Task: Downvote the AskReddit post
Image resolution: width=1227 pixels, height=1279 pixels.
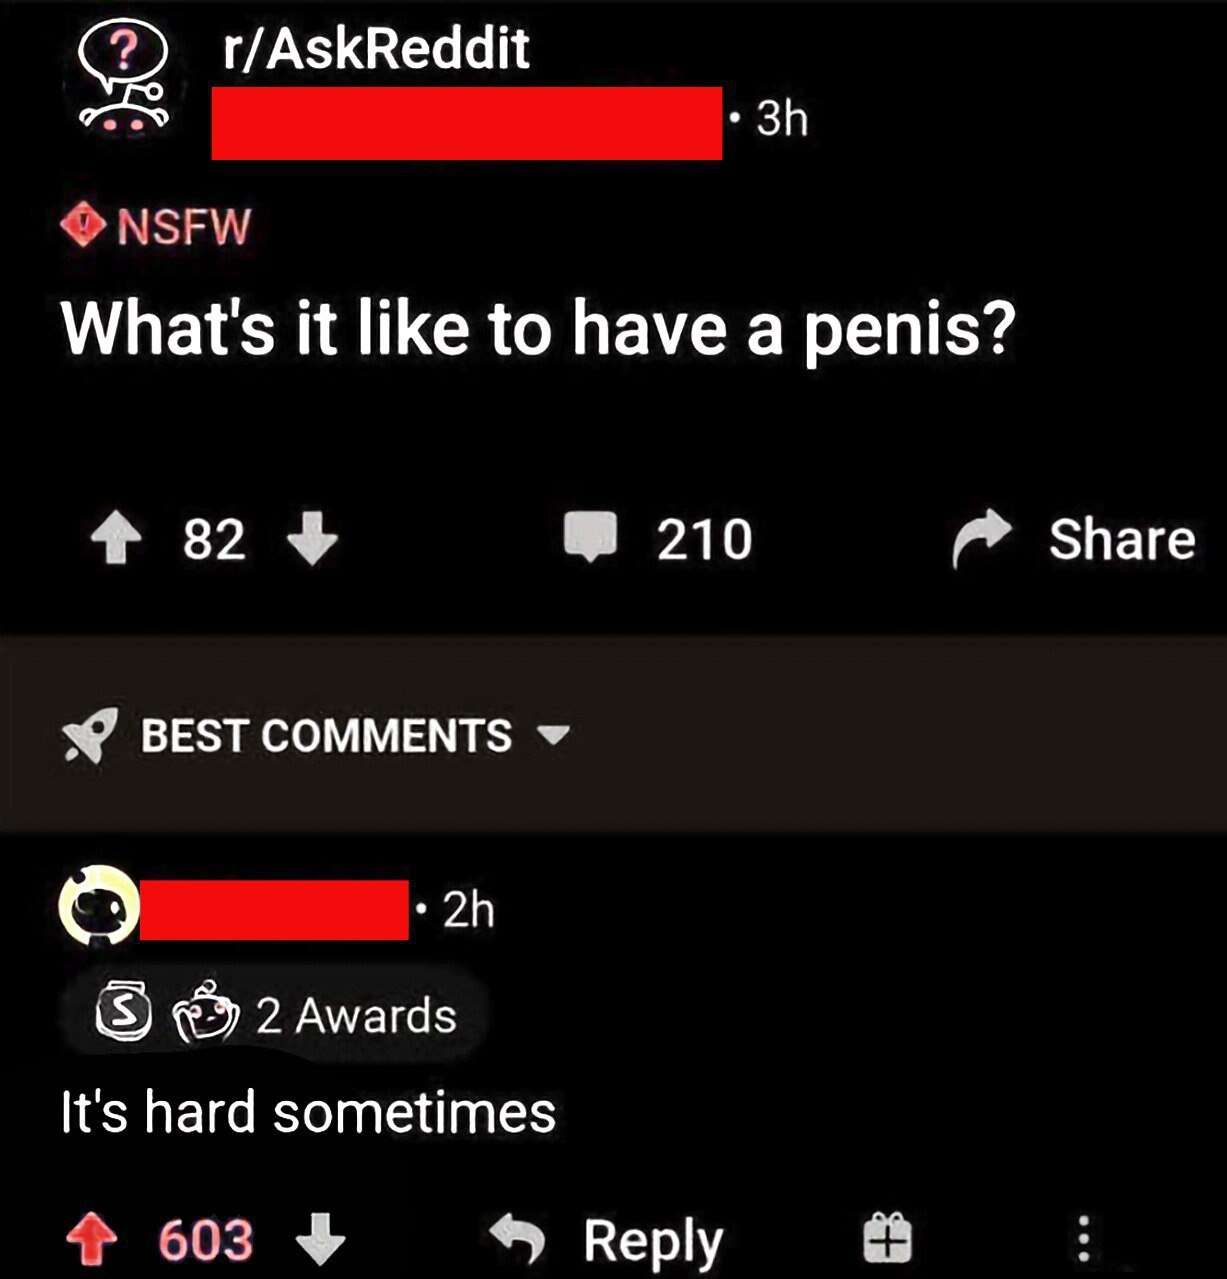Action: coord(312,540)
